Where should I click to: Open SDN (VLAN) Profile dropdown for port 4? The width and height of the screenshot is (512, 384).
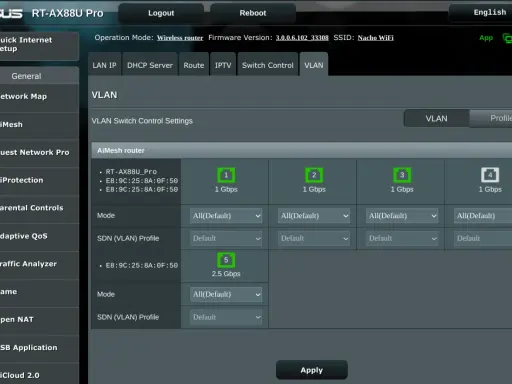(483, 238)
